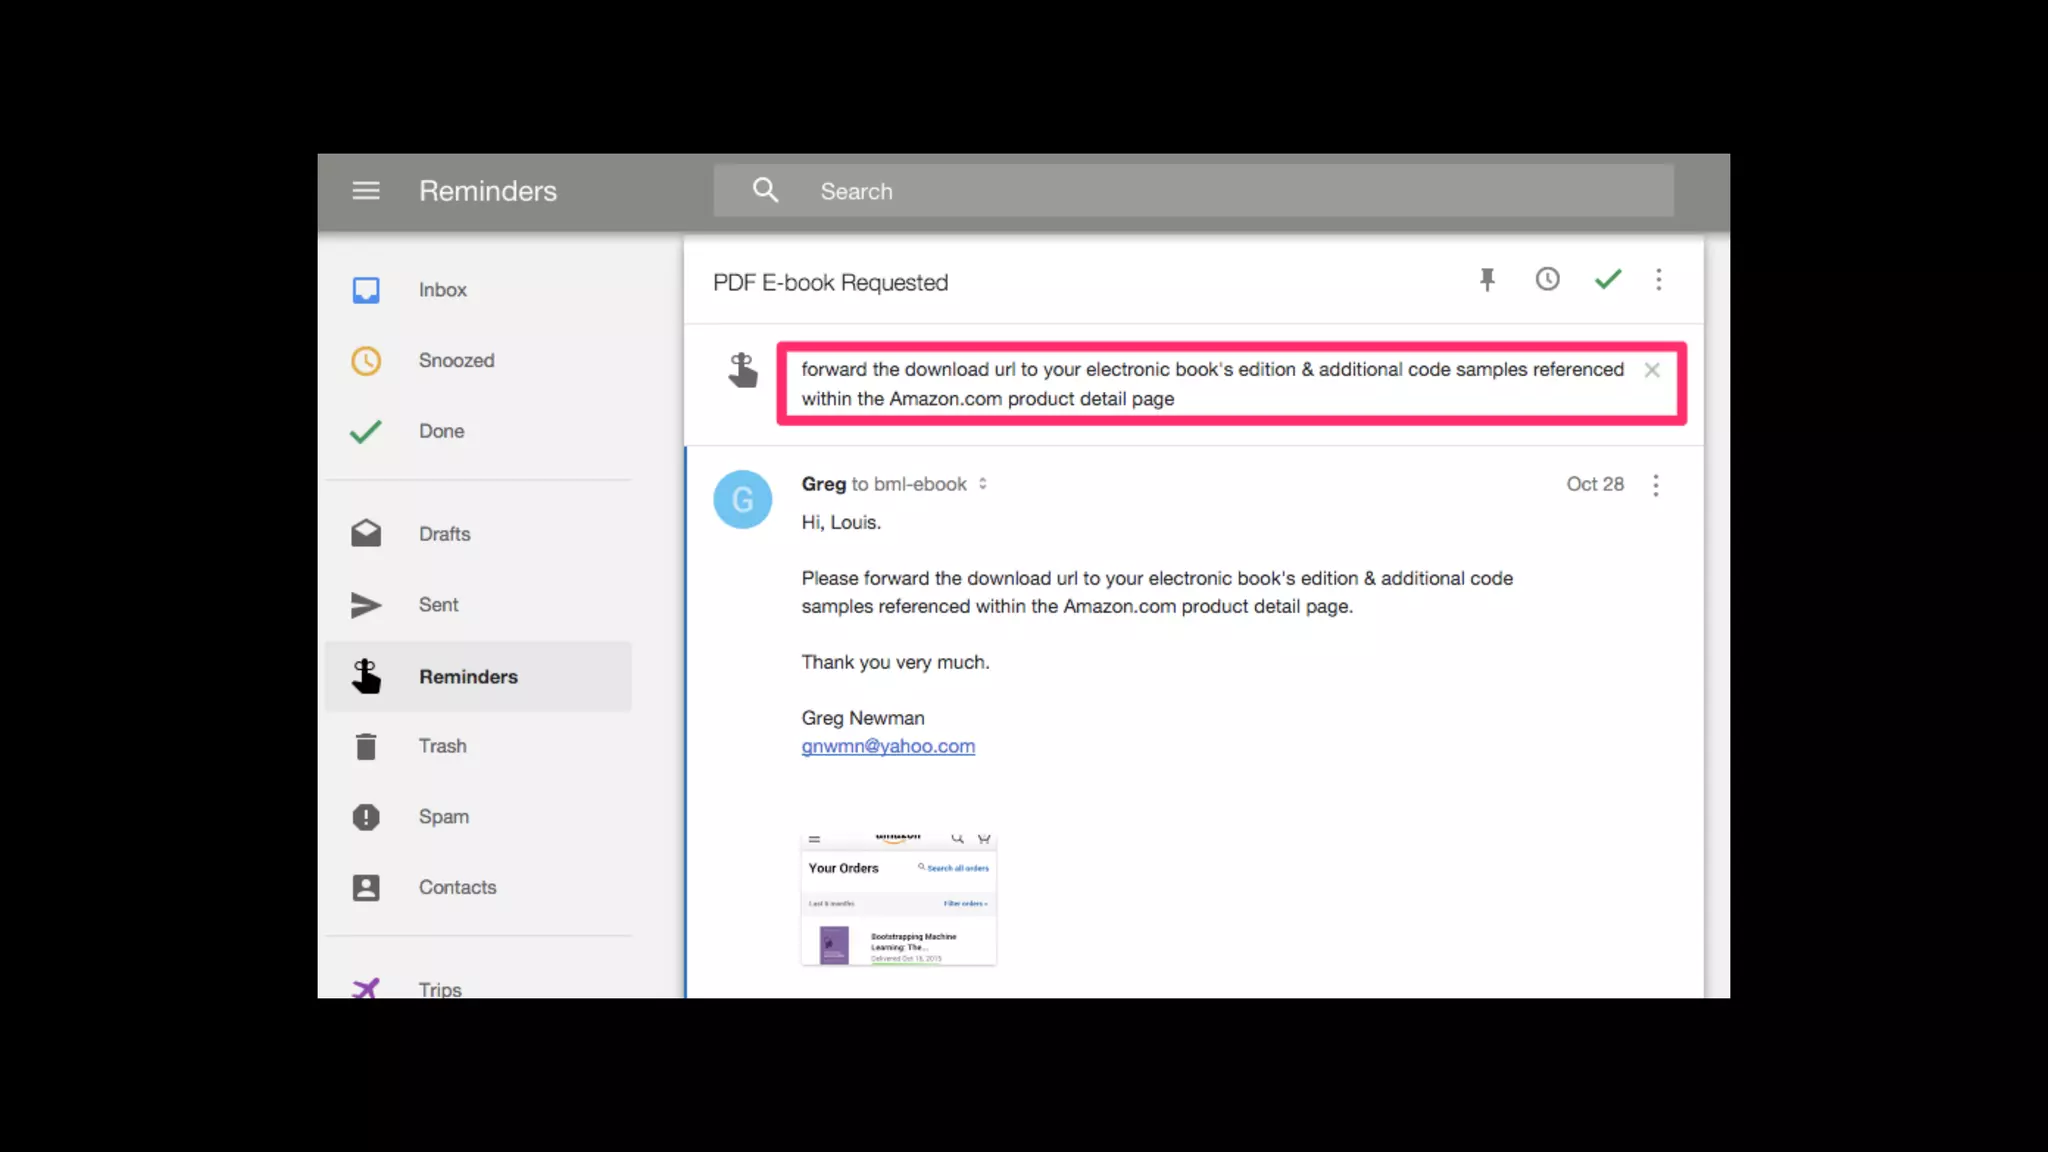Image resolution: width=2048 pixels, height=1152 pixels.
Task: Open email thread three-dot options menu
Action: coord(1659,280)
